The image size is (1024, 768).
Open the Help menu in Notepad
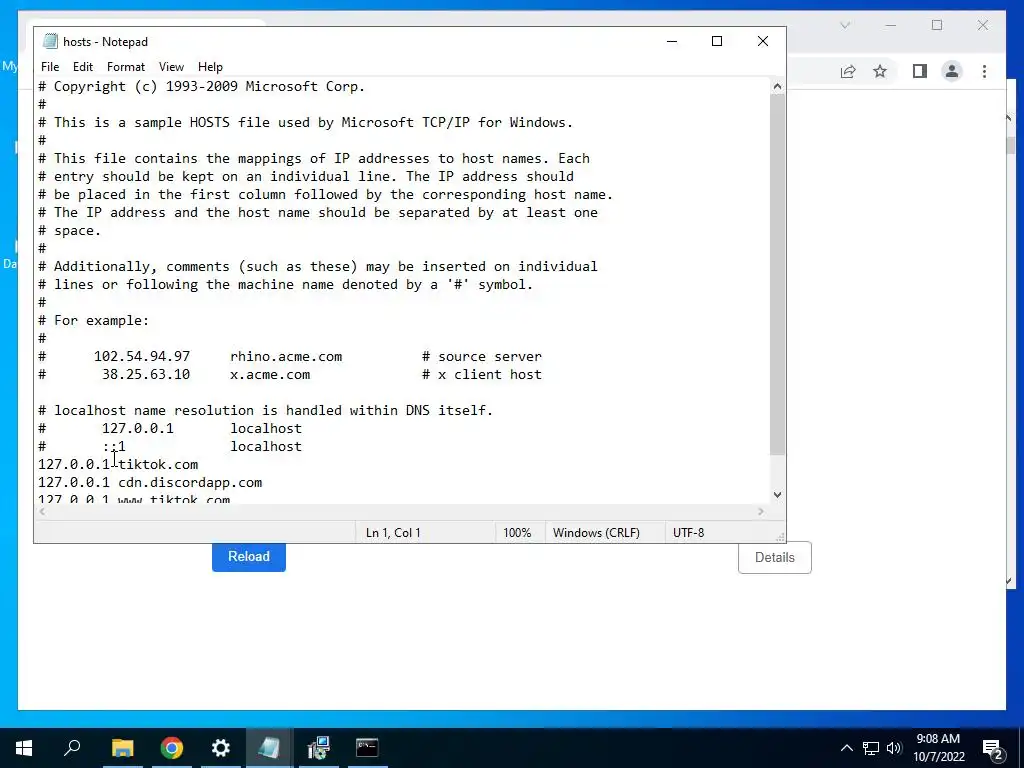(210, 67)
